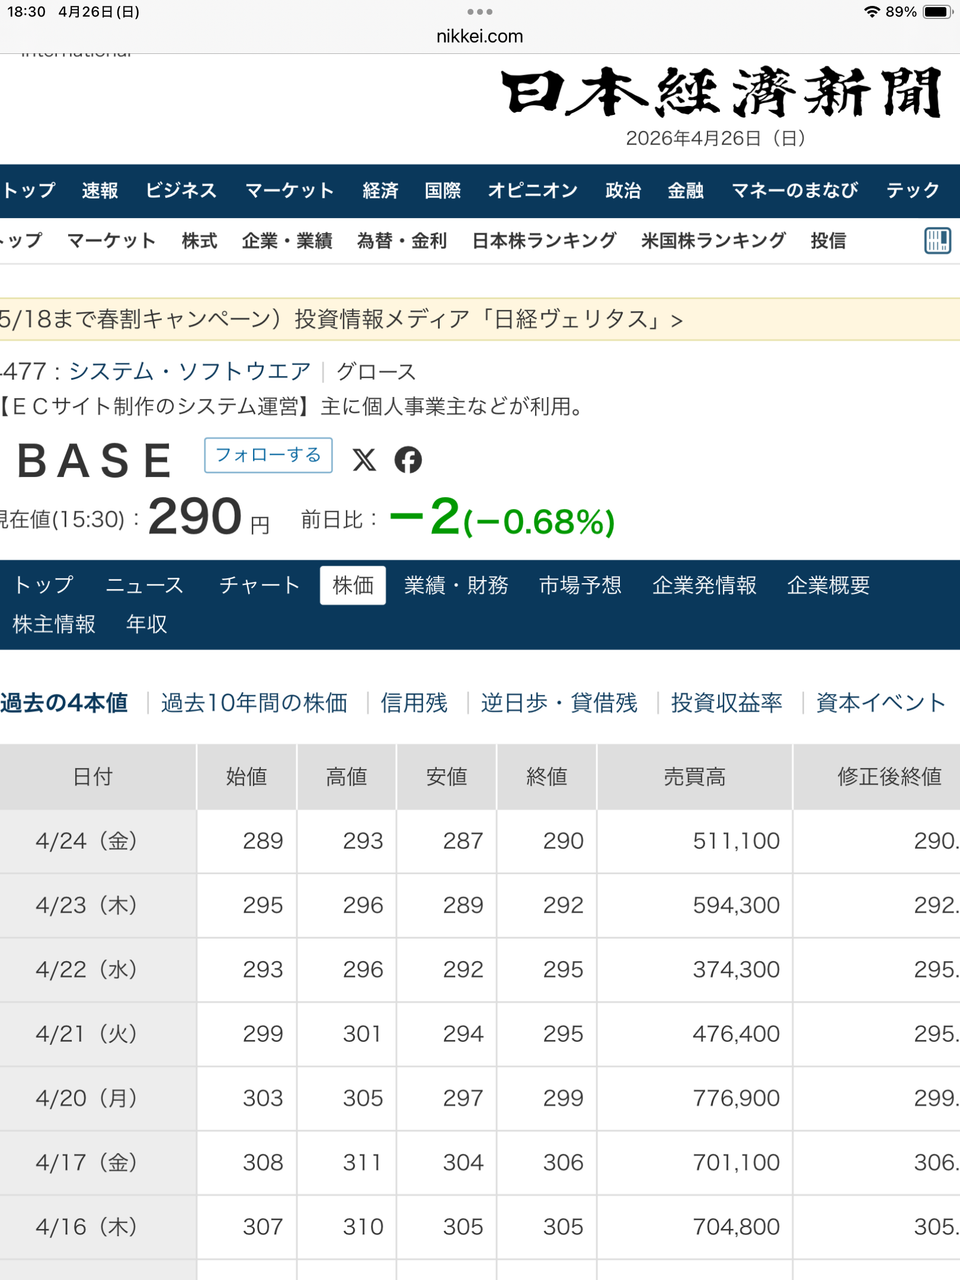
Task: Click the current price 290 円
Action: pos(208,517)
